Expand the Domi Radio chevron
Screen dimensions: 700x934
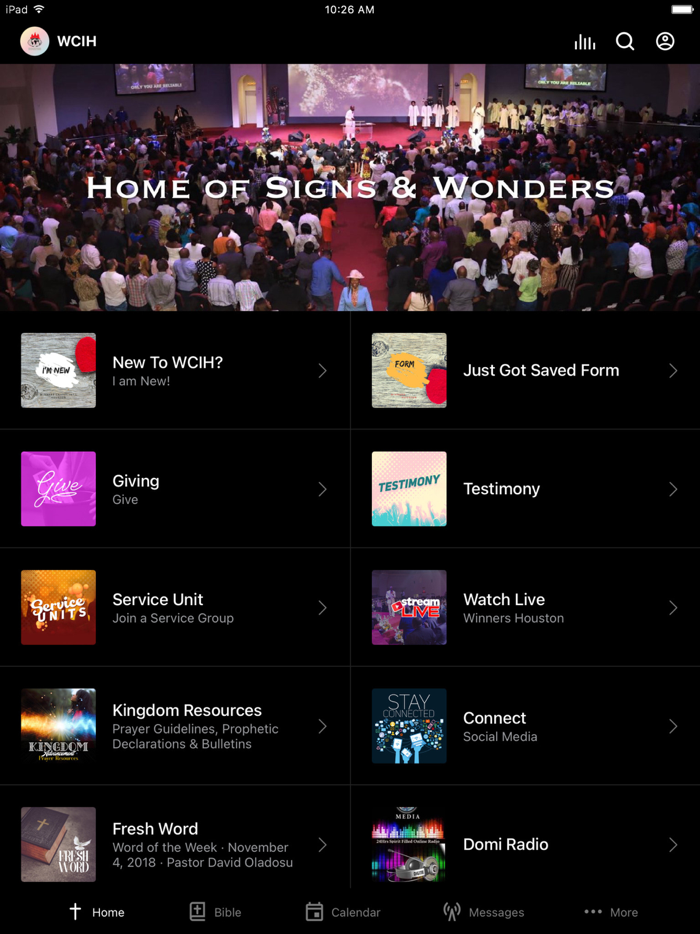click(673, 845)
